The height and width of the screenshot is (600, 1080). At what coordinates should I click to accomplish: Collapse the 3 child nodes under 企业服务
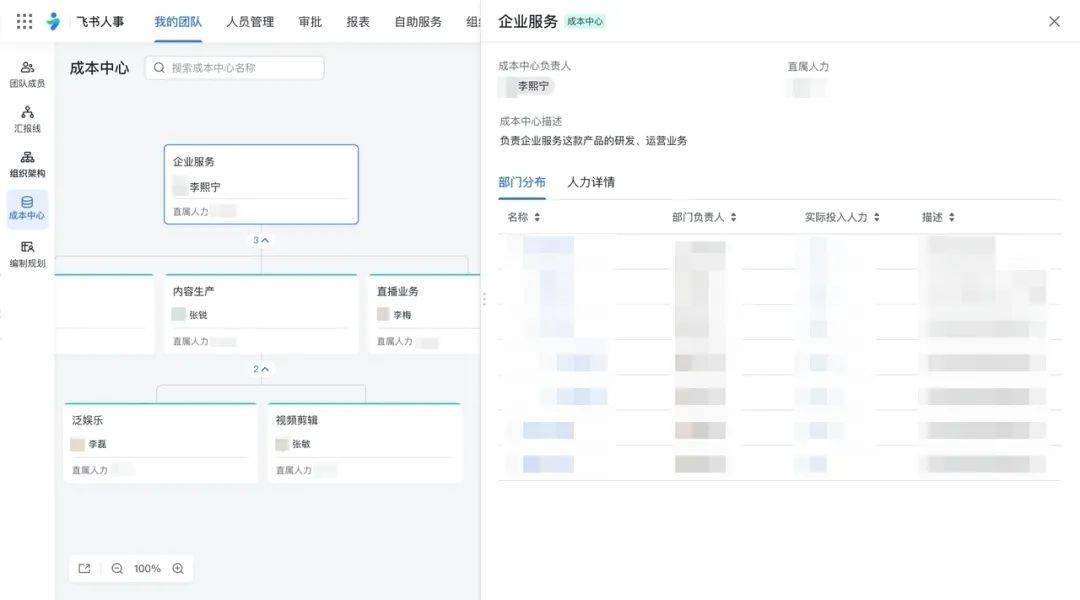click(x=261, y=240)
